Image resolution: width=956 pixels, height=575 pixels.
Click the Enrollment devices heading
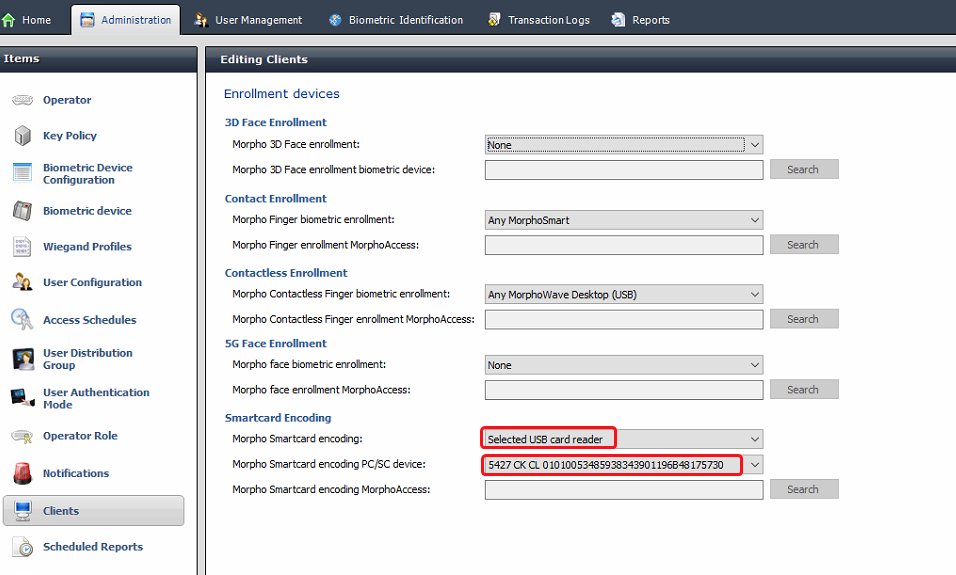click(x=282, y=93)
